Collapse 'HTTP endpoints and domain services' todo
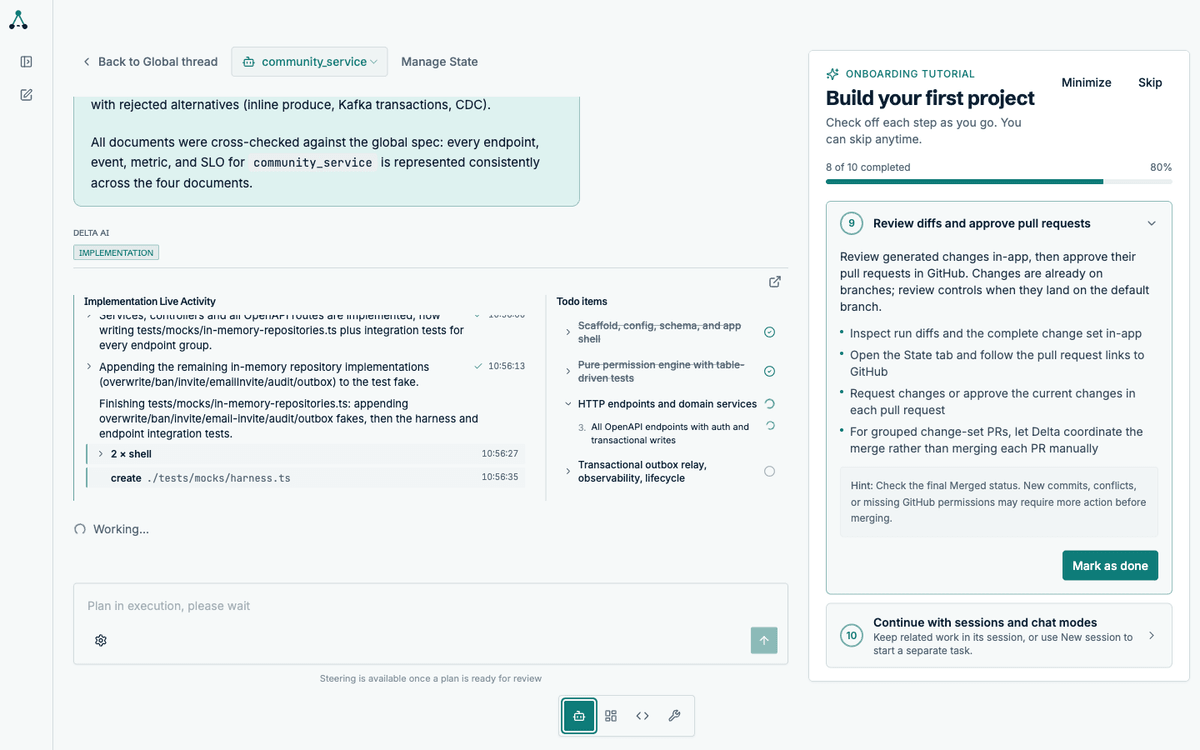Image resolution: width=1200 pixels, height=750 pixels. [x=568, y=404]
